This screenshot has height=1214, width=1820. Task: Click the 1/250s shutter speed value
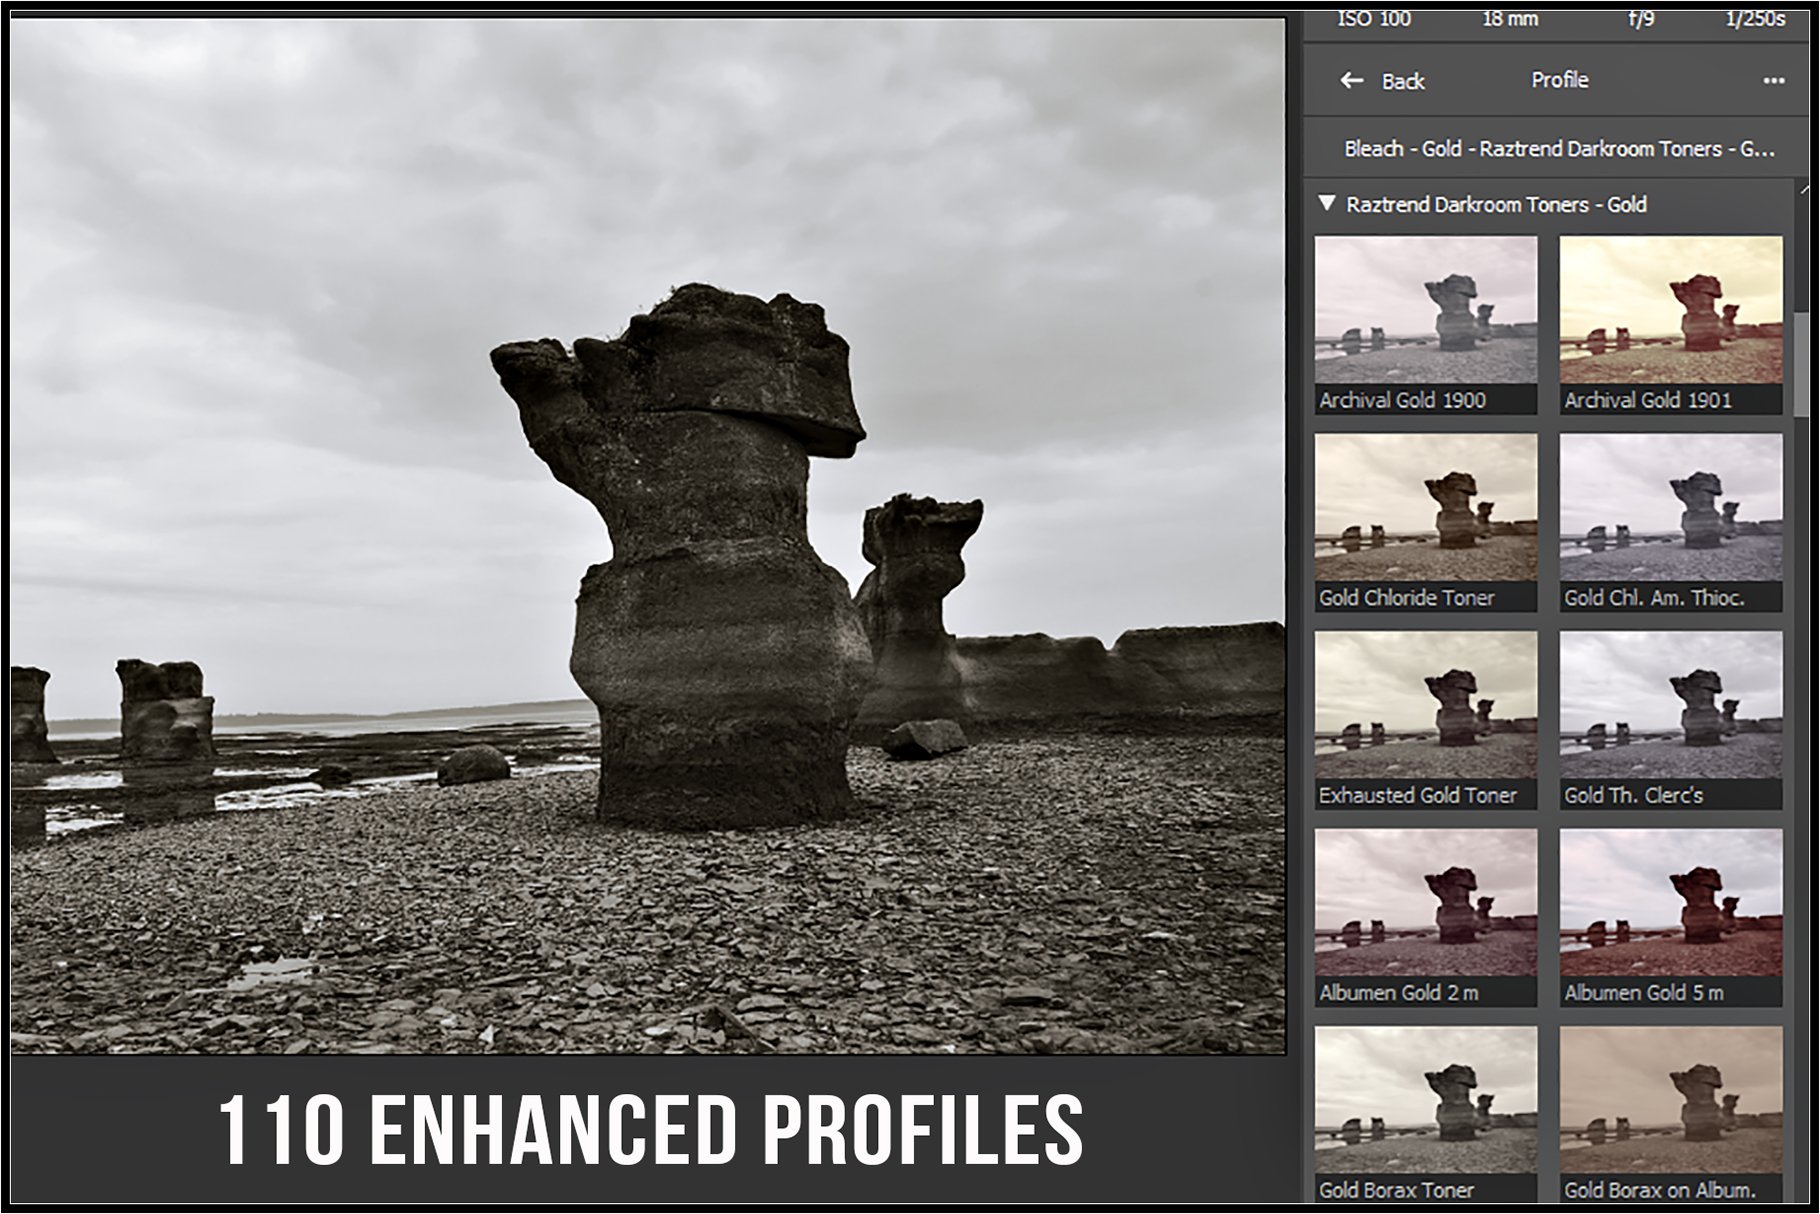coord(1755,19)
